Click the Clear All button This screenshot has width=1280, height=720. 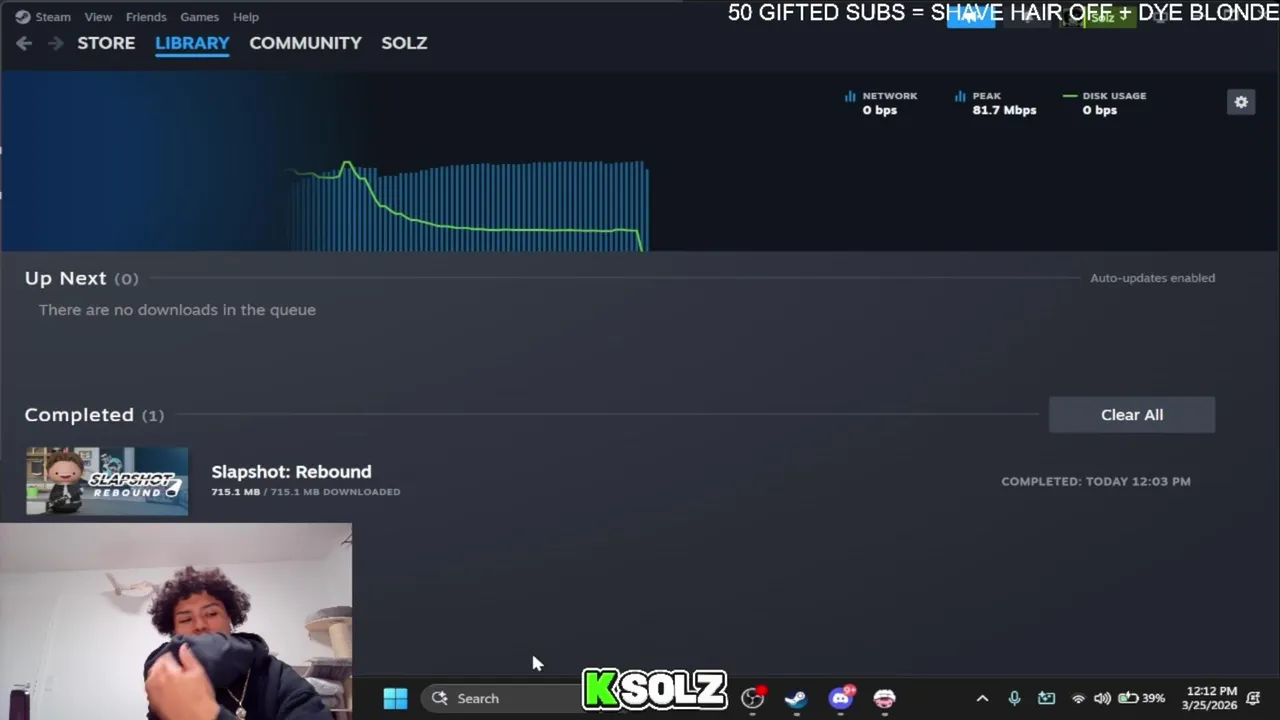point(1132,415)
